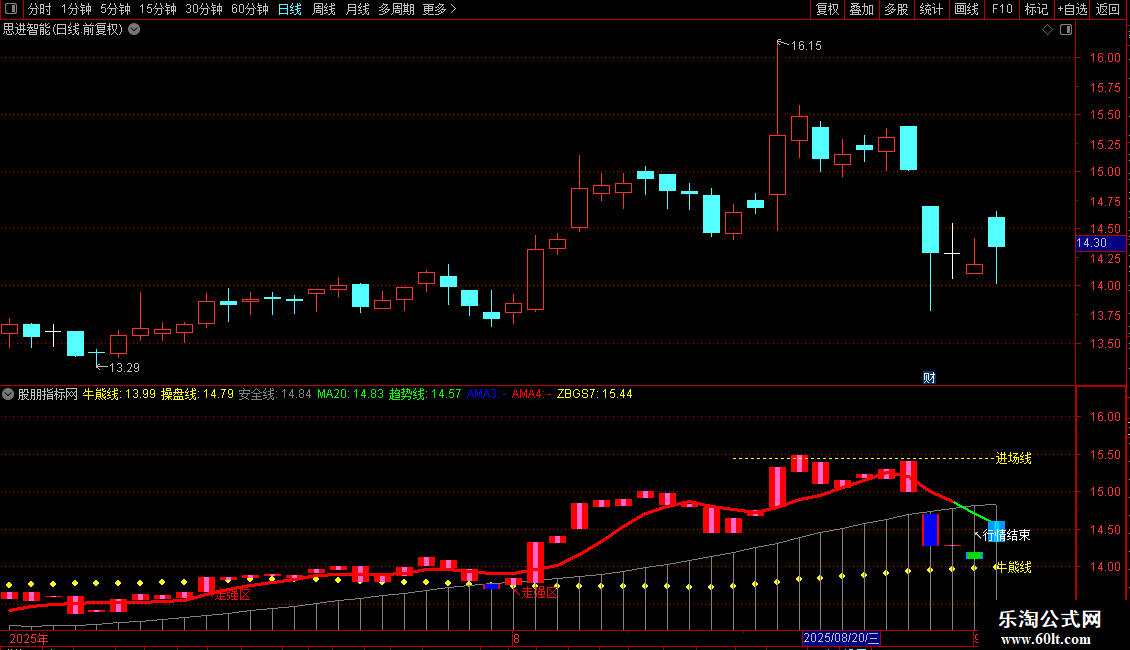Select the 5分钟 period
The image size is (1130, 650).
115,9
